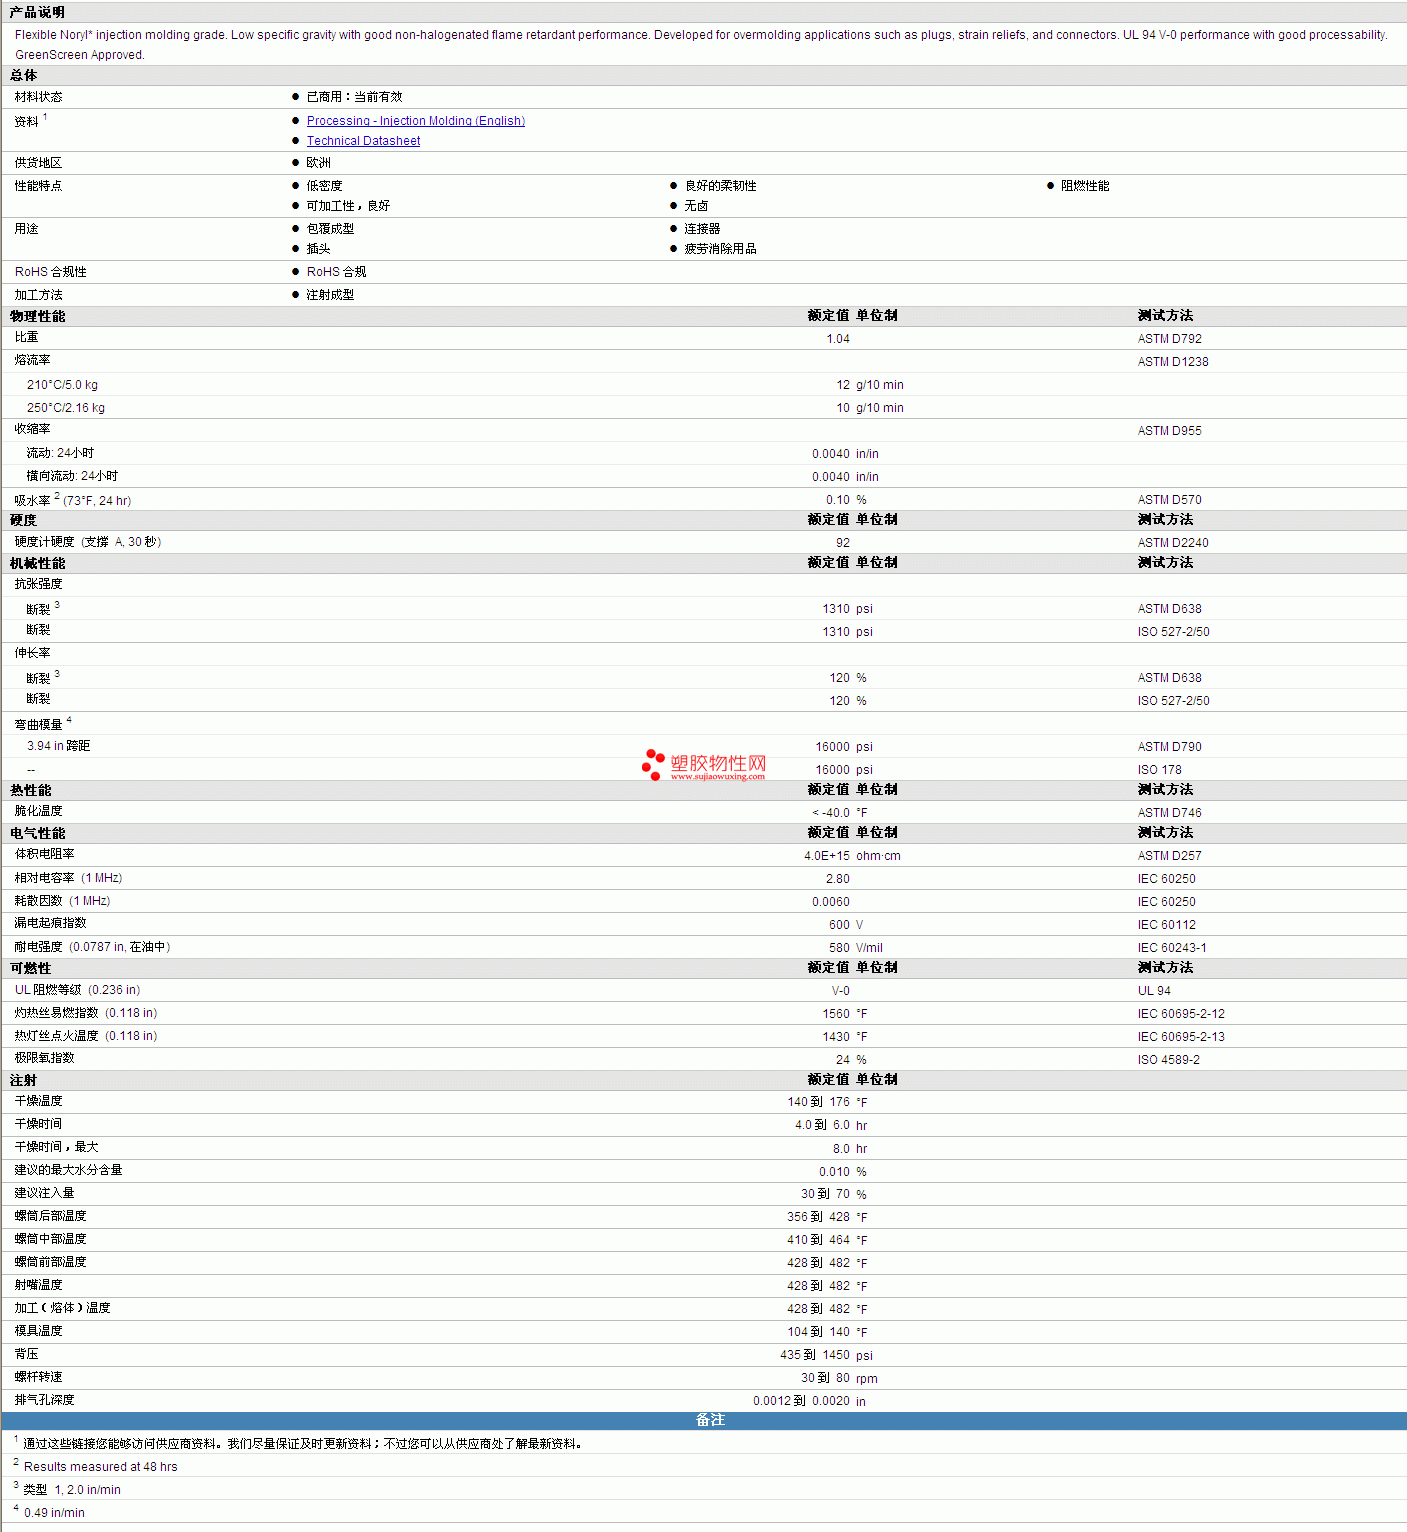Image resolution: width=1407 pixels, height=1532 pixels.
Task: Click the 包覆成型 use entry
Action: (x=330, y=229)
